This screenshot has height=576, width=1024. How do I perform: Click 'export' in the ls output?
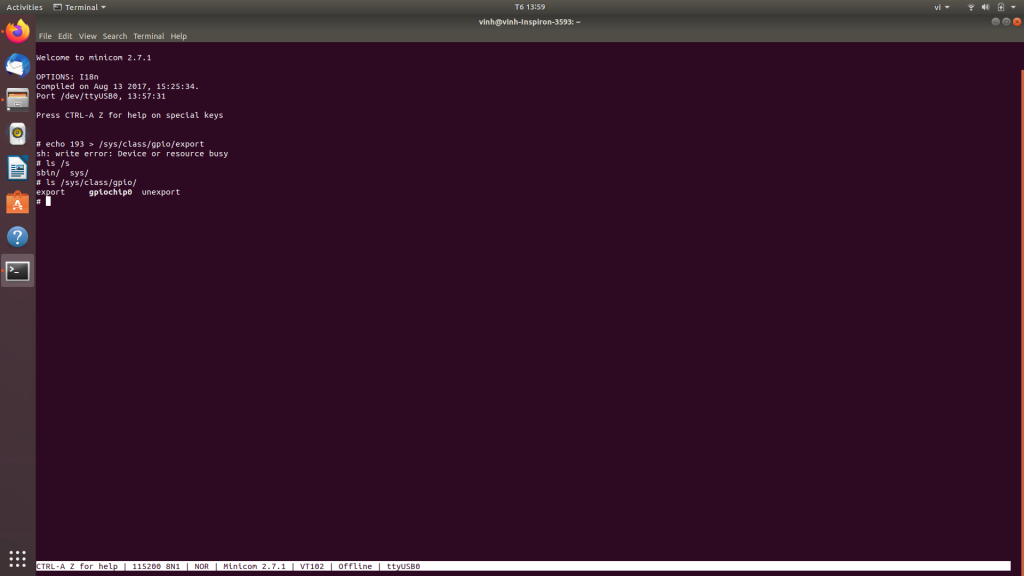click(50, 192)
